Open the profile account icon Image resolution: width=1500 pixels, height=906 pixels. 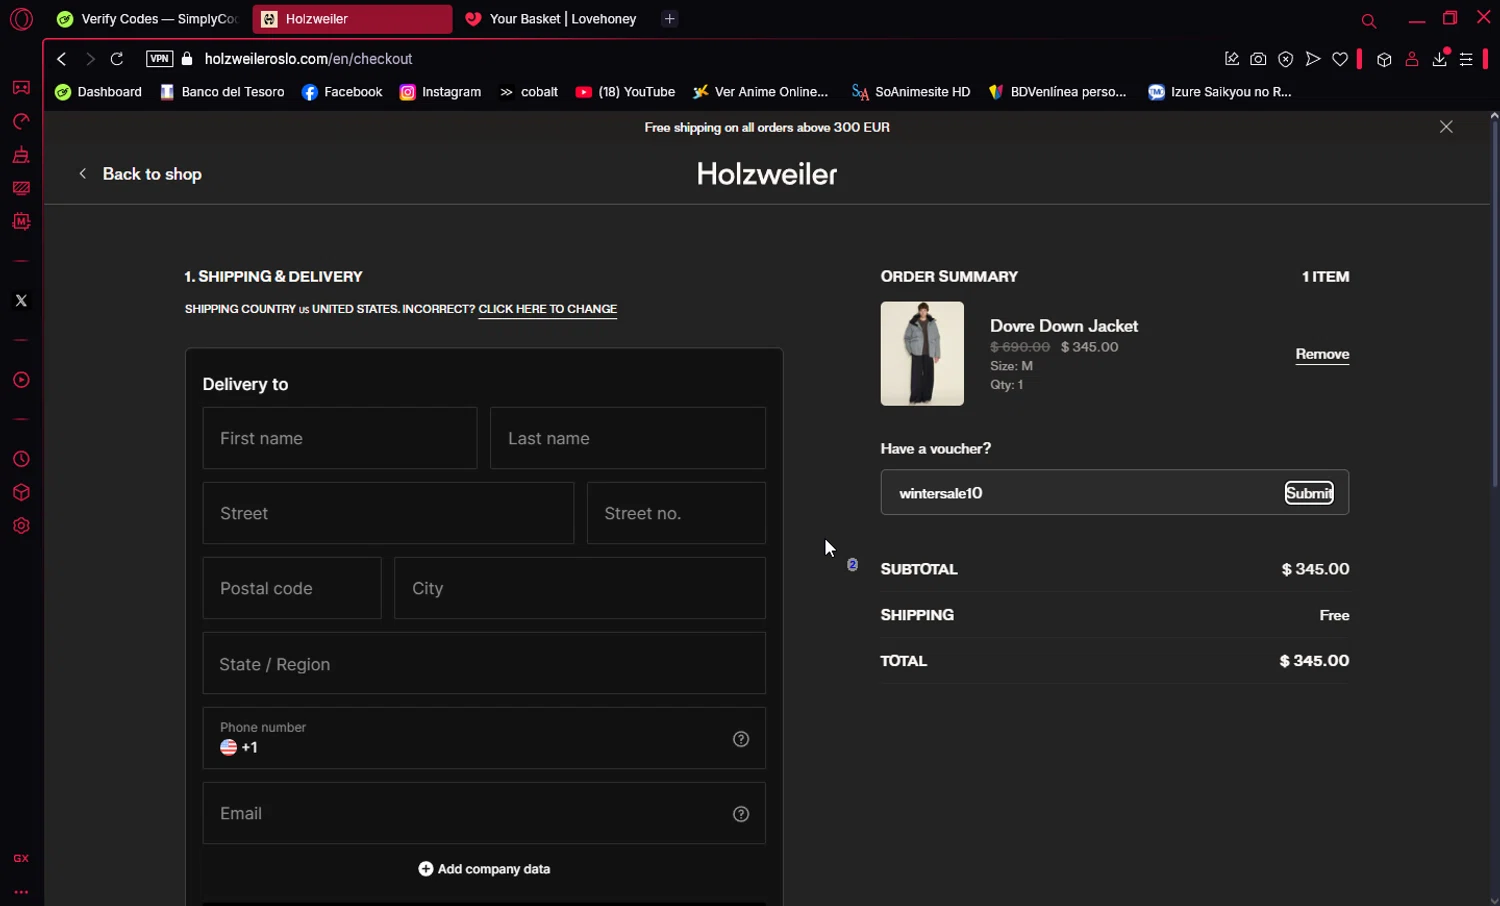tap(1412, 59)
